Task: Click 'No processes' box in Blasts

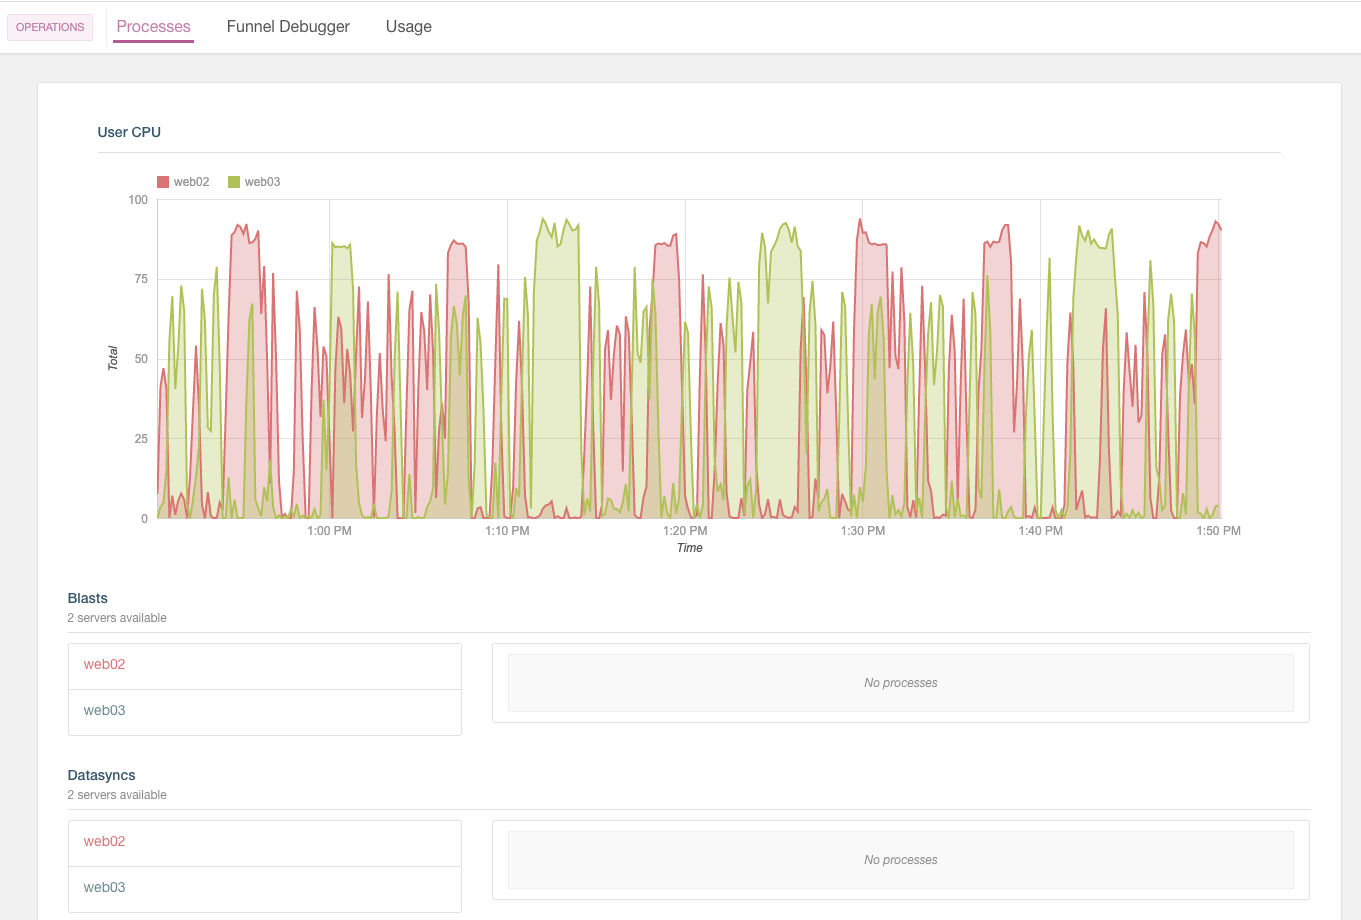Action: coord(901,683)
